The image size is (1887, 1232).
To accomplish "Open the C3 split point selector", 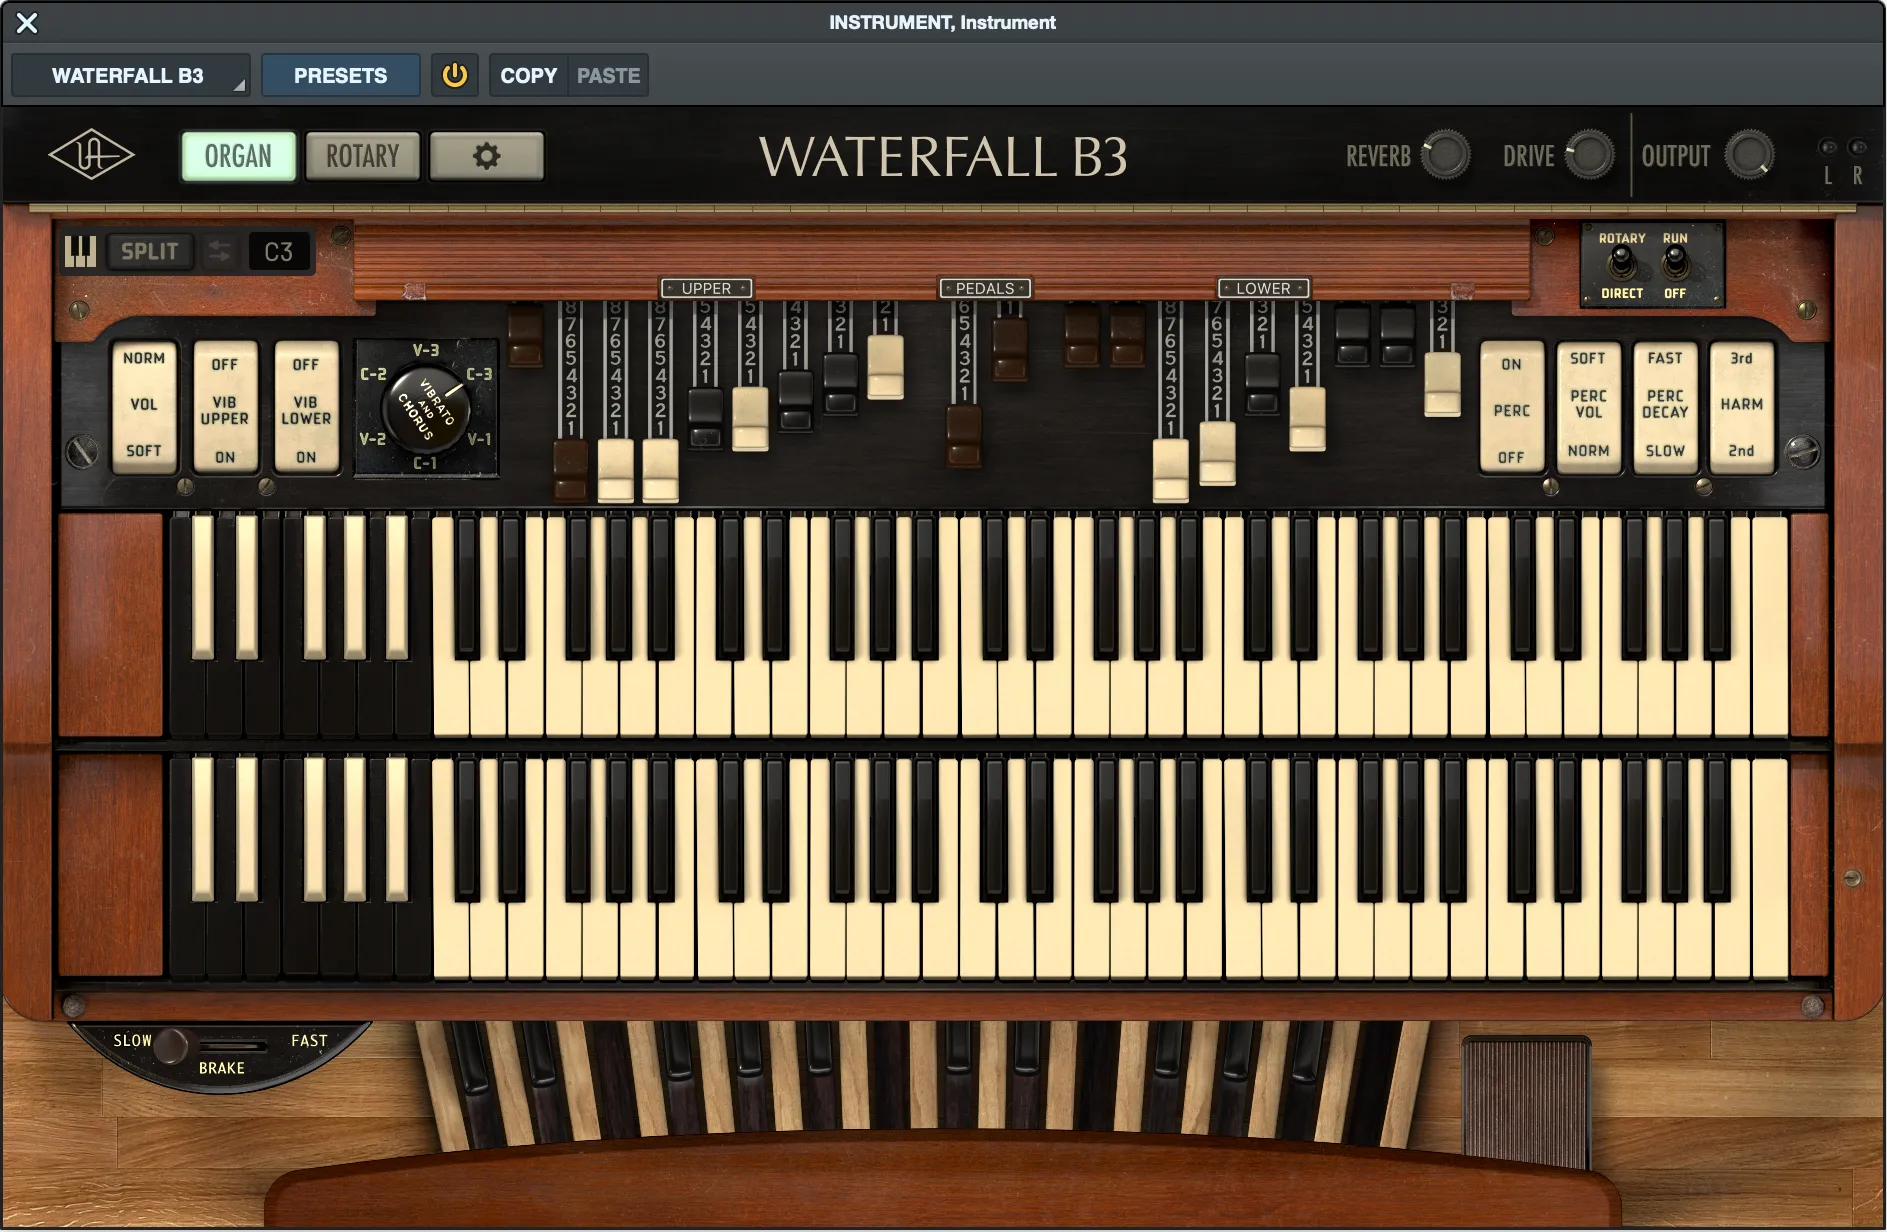I will pos(279,251).
